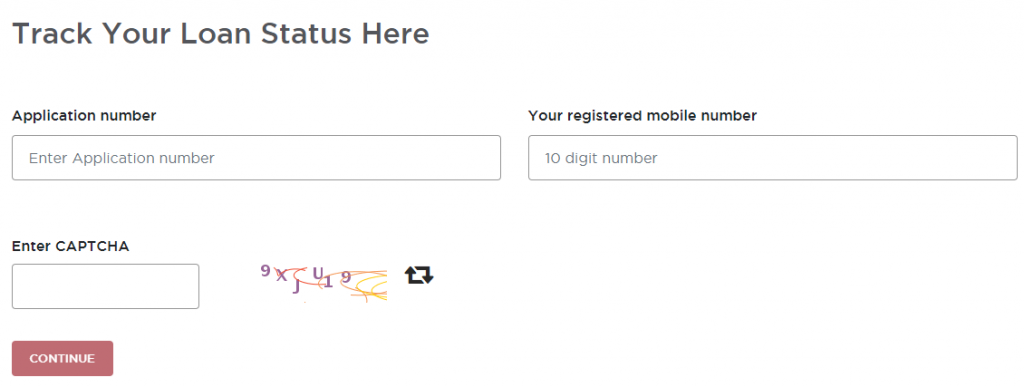The height and width of the screenshot is (387, 1024).
Task: Click the orange swirl lines in CAPTCHA
Action: point(369,286)
